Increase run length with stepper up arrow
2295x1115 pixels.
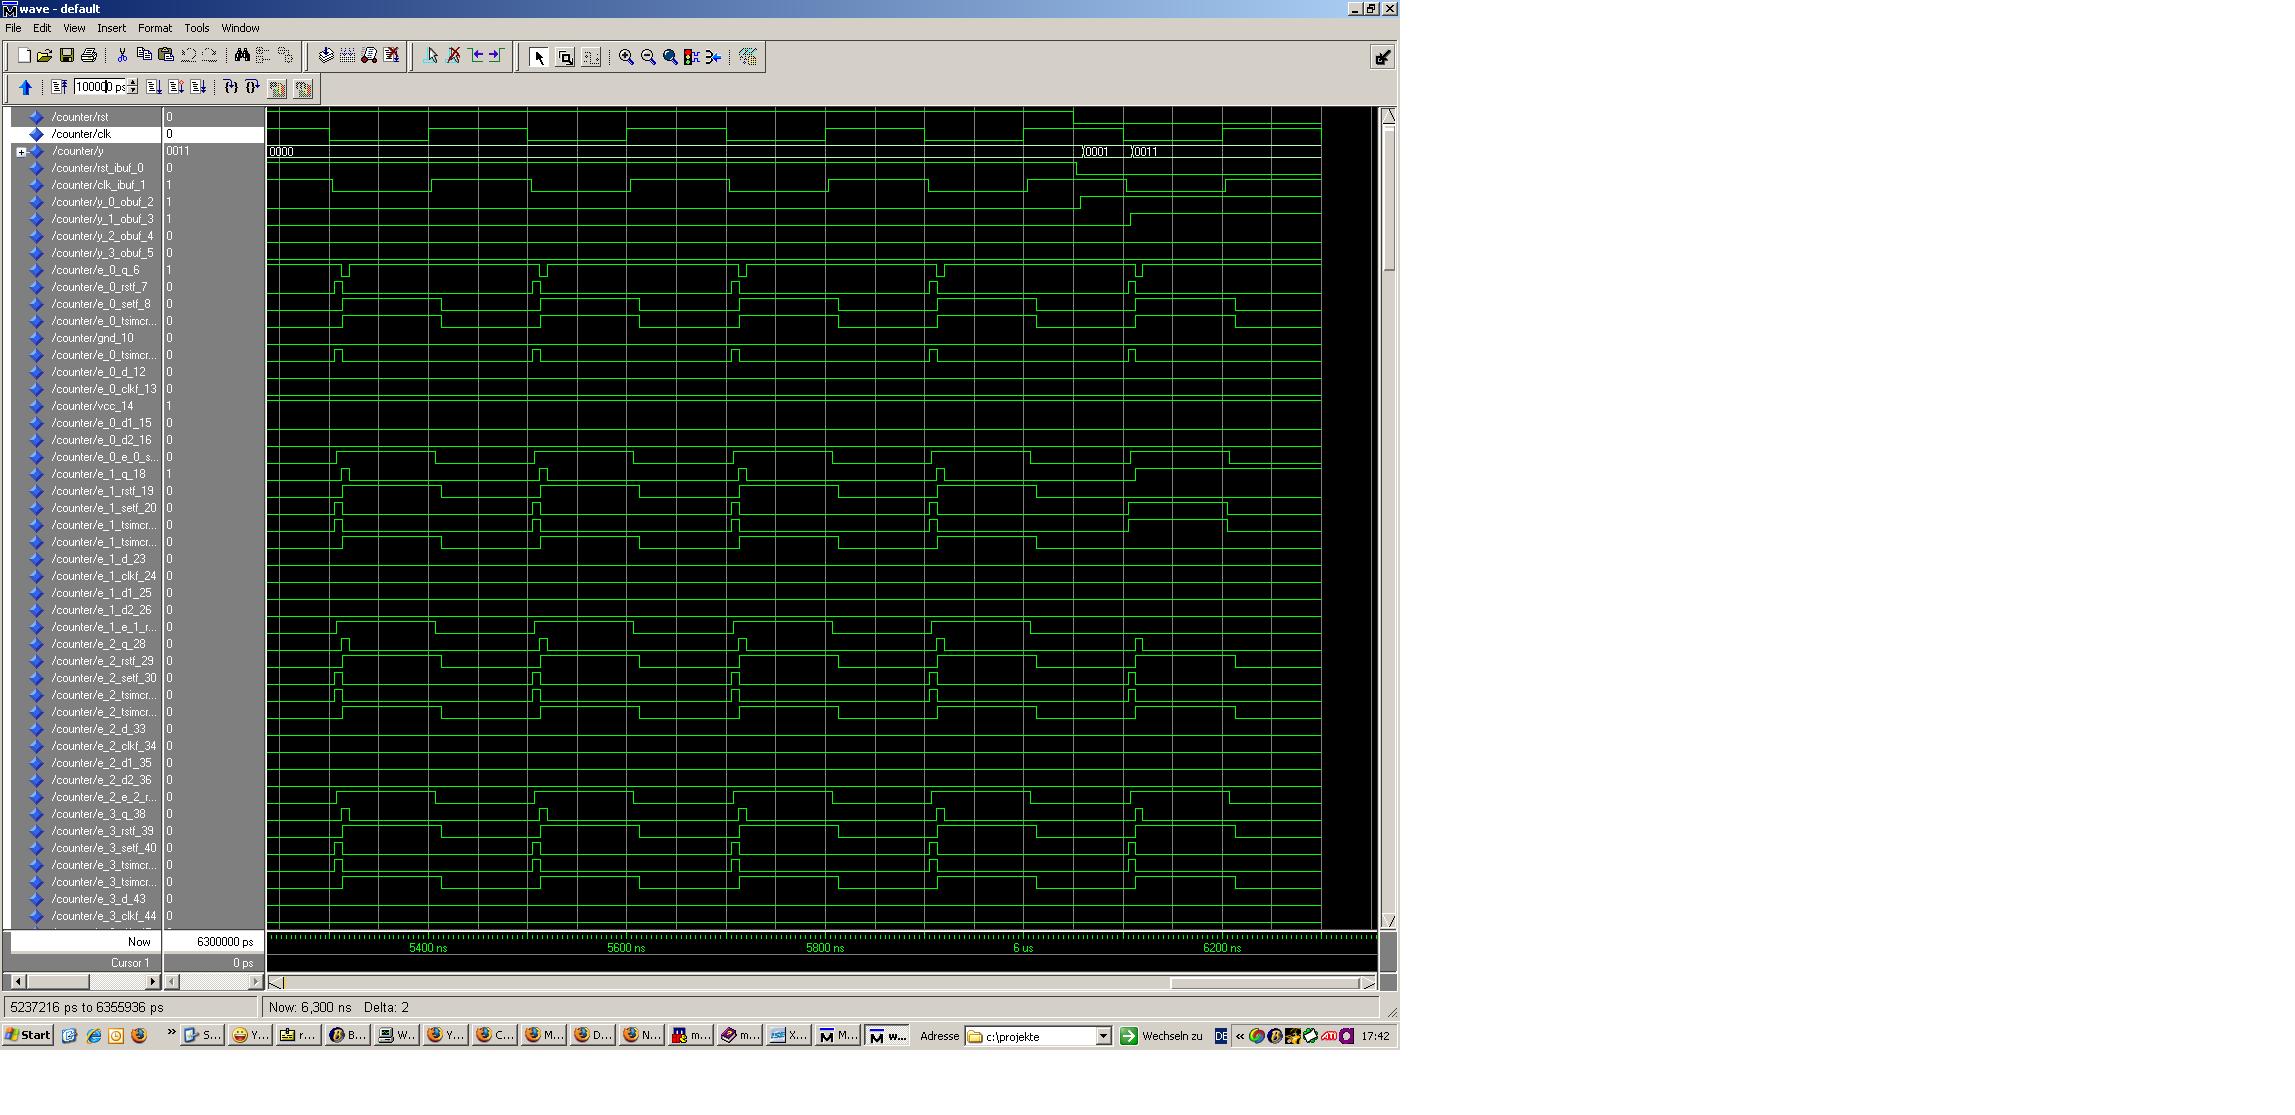click(x=132, y=84)
